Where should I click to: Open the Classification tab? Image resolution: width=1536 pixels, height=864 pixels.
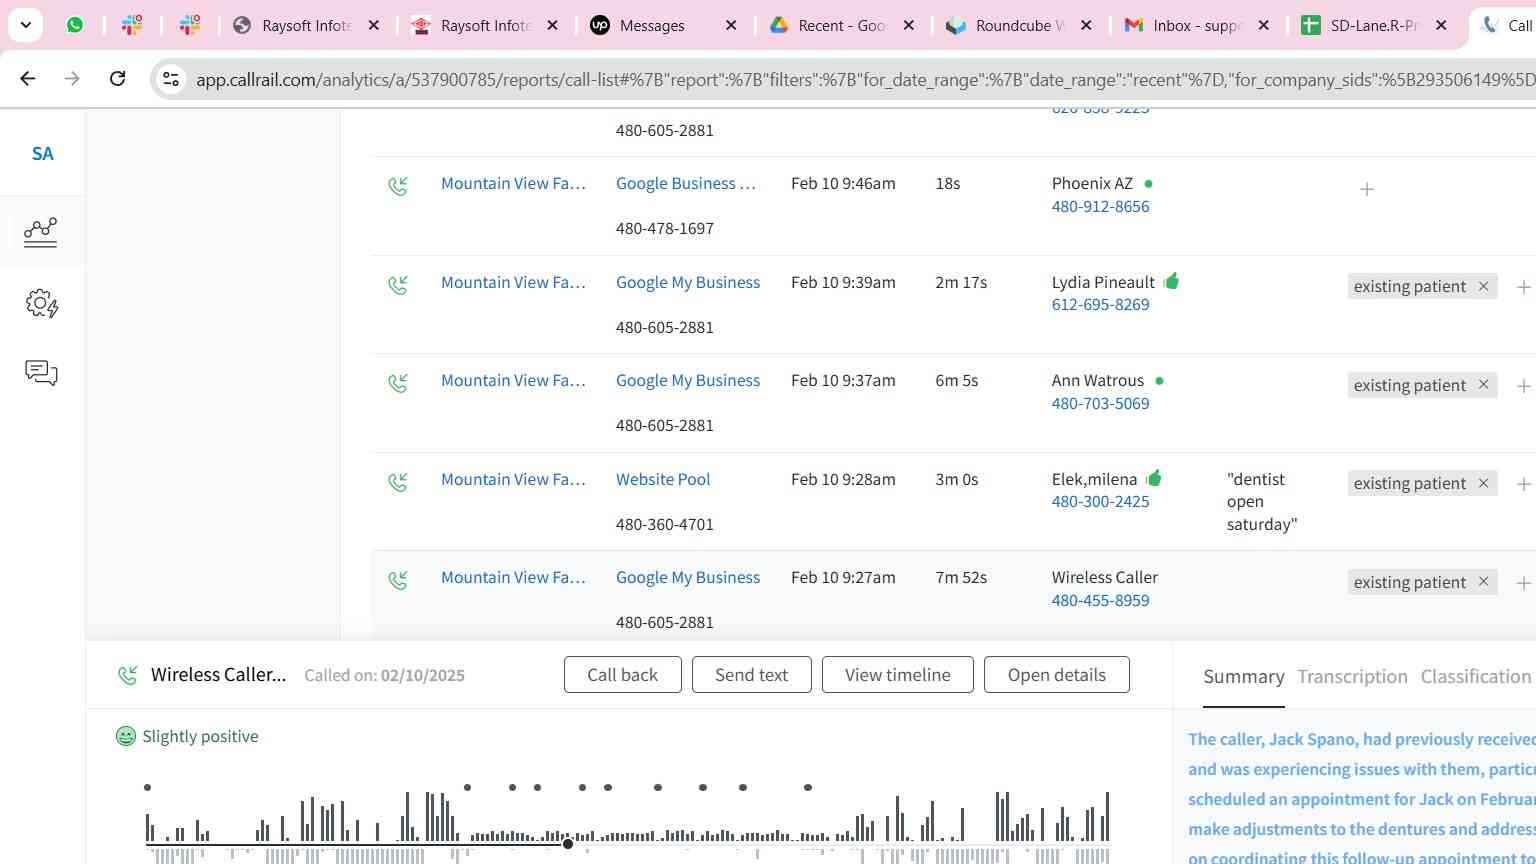[x=1476, y=677]
